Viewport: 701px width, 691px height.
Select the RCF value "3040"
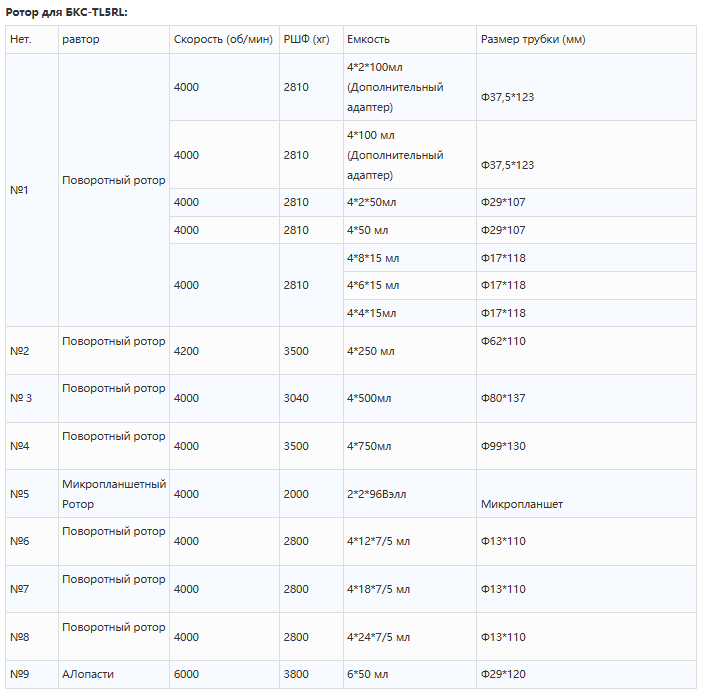[x=296, y=398]
